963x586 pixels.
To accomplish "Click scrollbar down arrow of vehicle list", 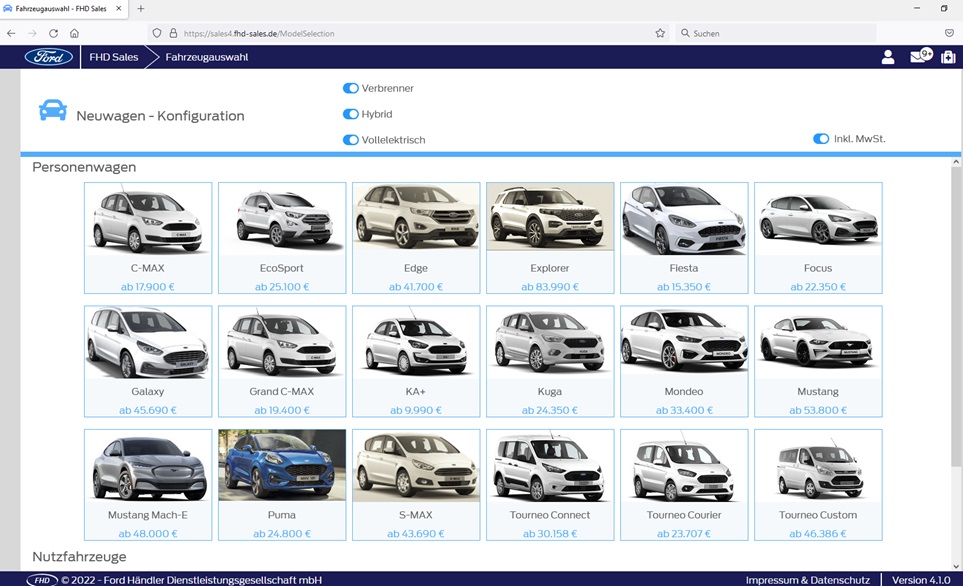I will click(956, 566).
